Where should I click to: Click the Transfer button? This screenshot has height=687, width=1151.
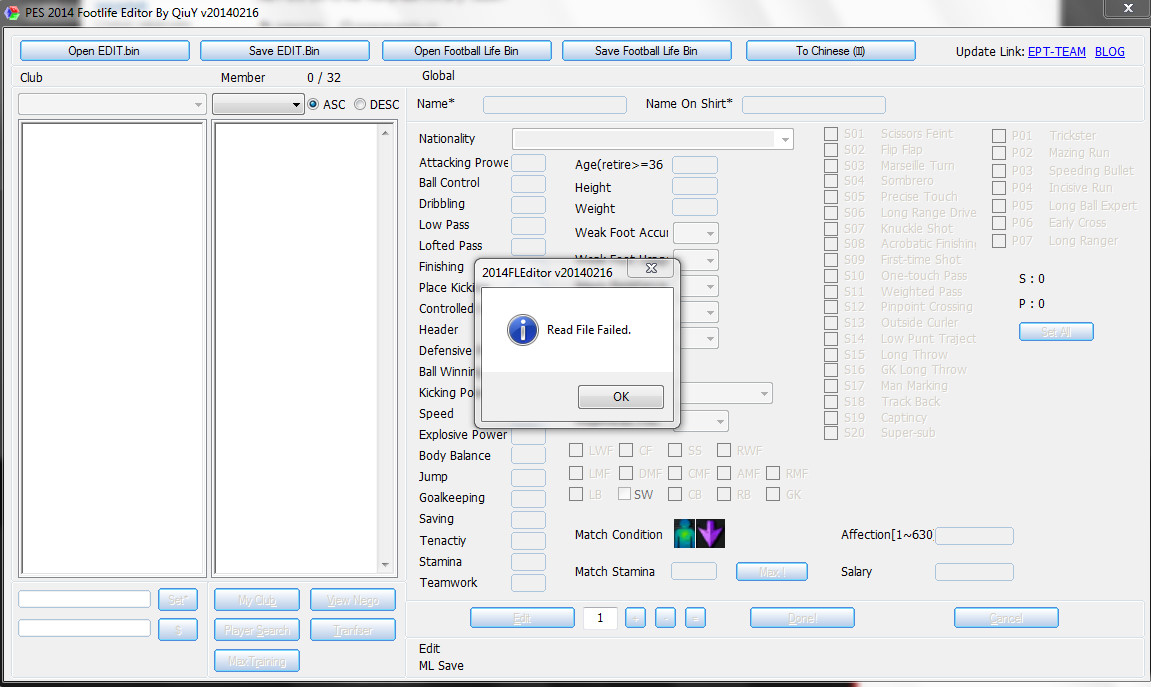(352, 630)
